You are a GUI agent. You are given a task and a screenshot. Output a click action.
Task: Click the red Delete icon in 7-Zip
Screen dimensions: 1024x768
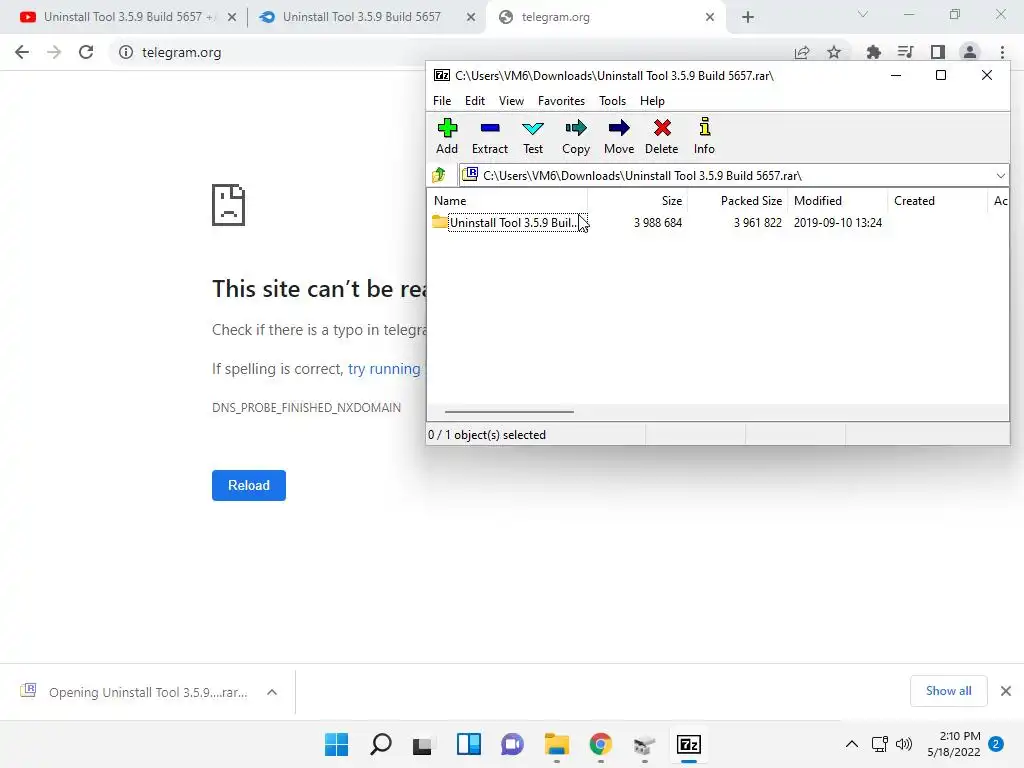[x=662, y=136]
